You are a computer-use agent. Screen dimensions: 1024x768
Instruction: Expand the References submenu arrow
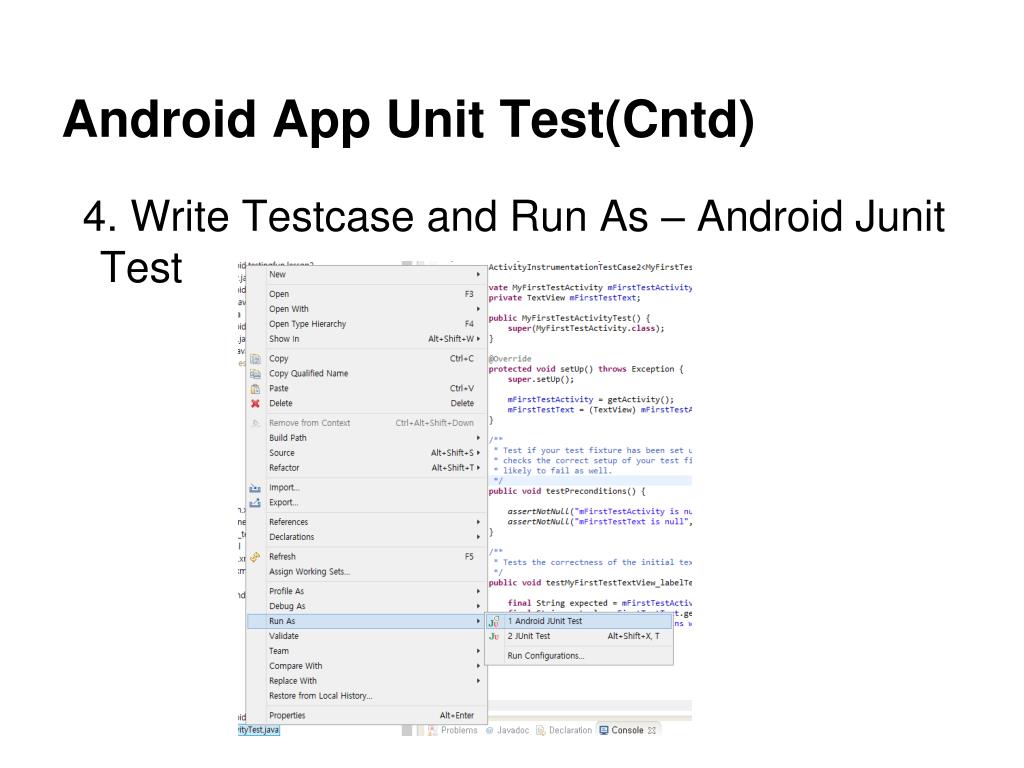pyautogui.click(x=478, y=522)
